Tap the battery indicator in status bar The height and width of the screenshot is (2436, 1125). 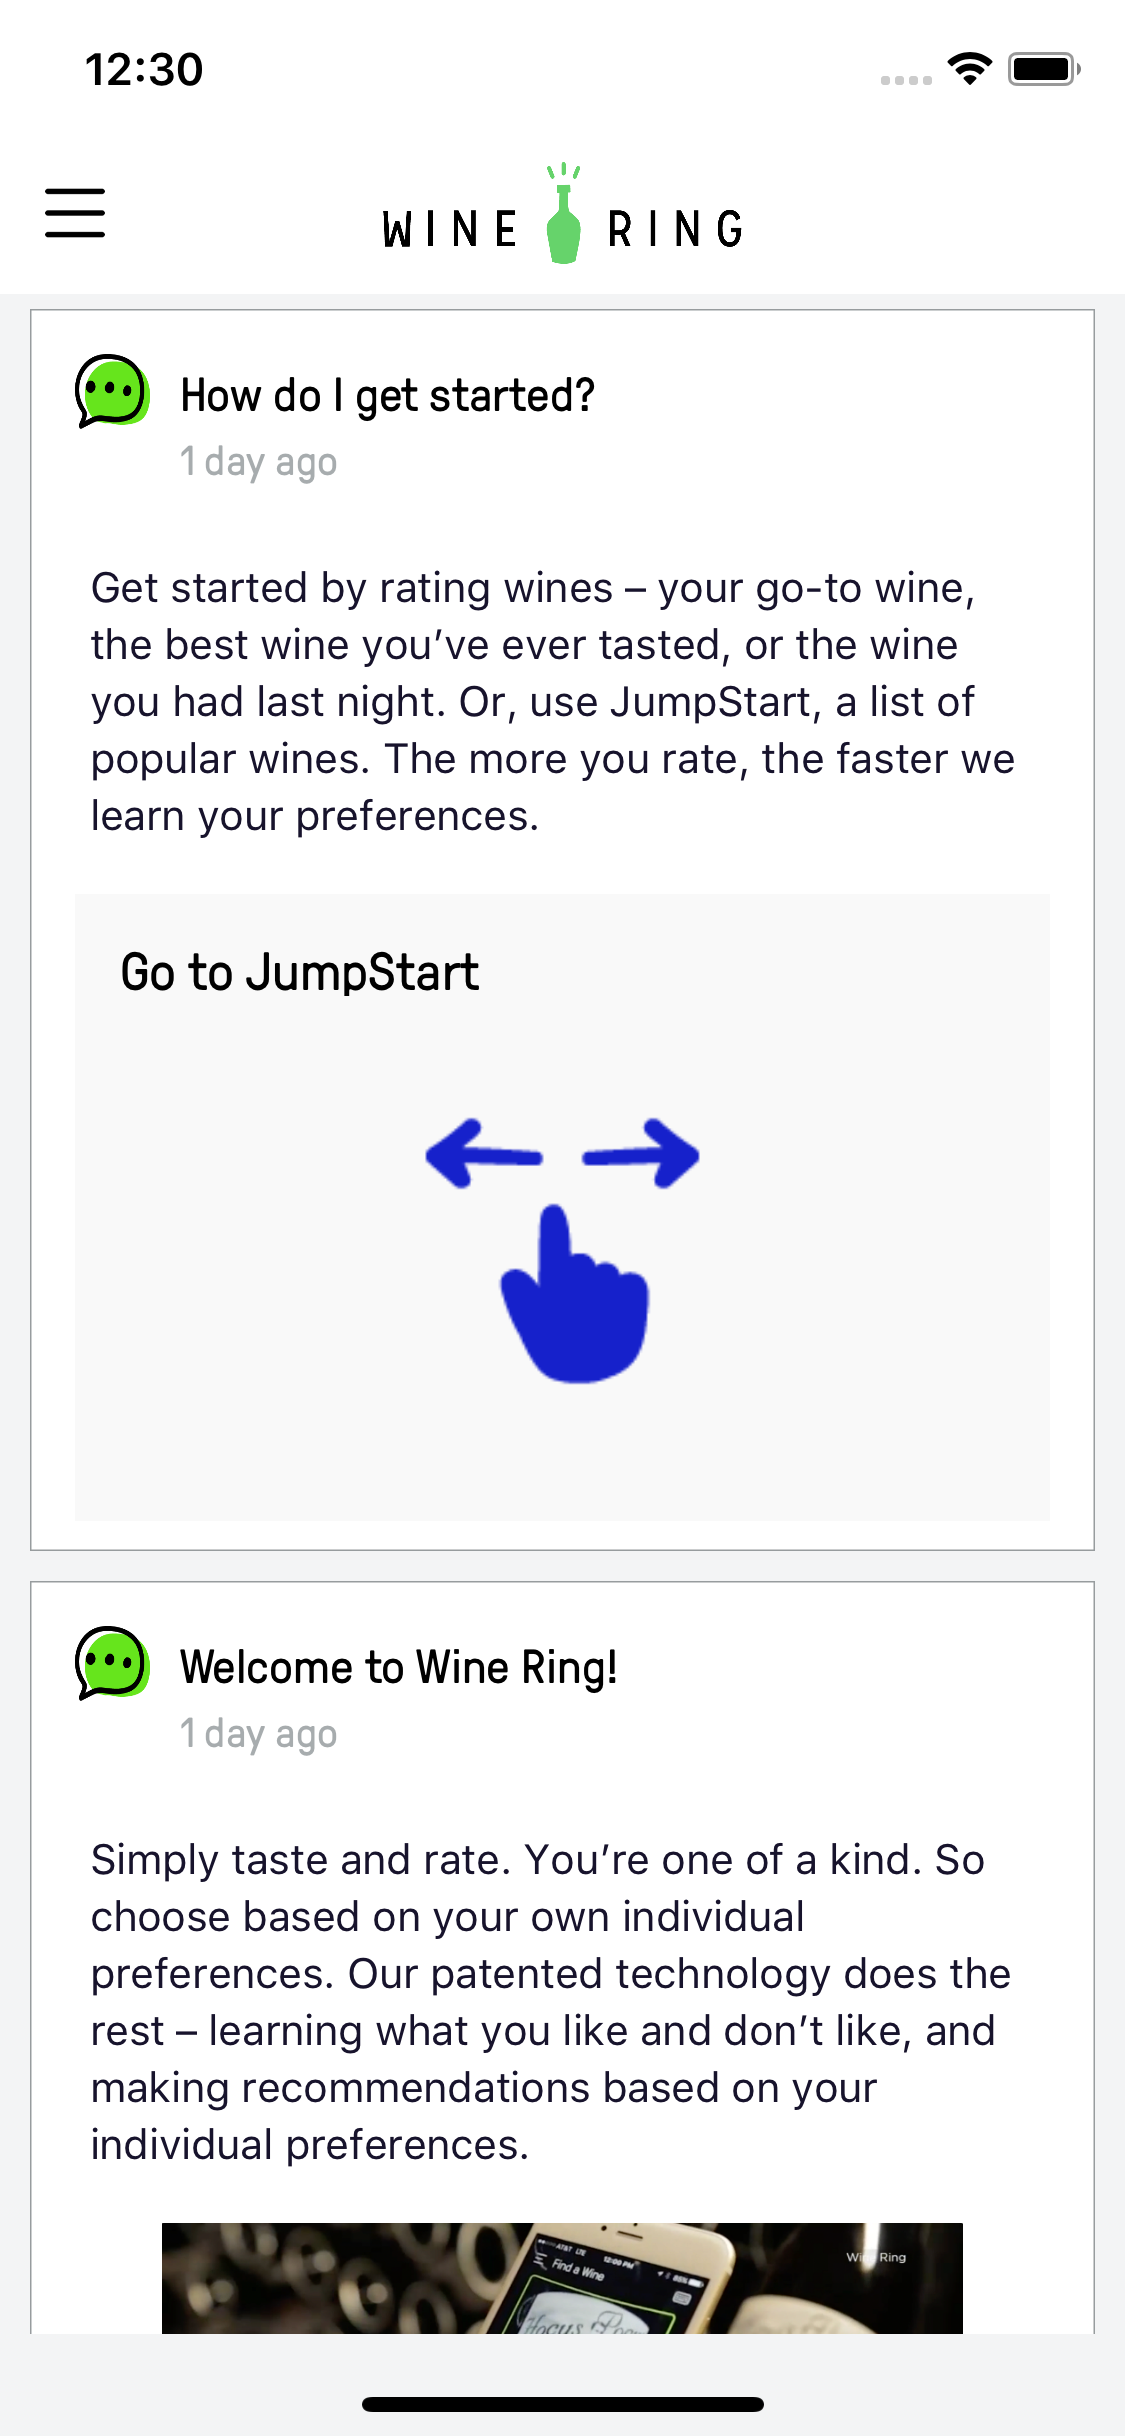tap(1044, 69)
